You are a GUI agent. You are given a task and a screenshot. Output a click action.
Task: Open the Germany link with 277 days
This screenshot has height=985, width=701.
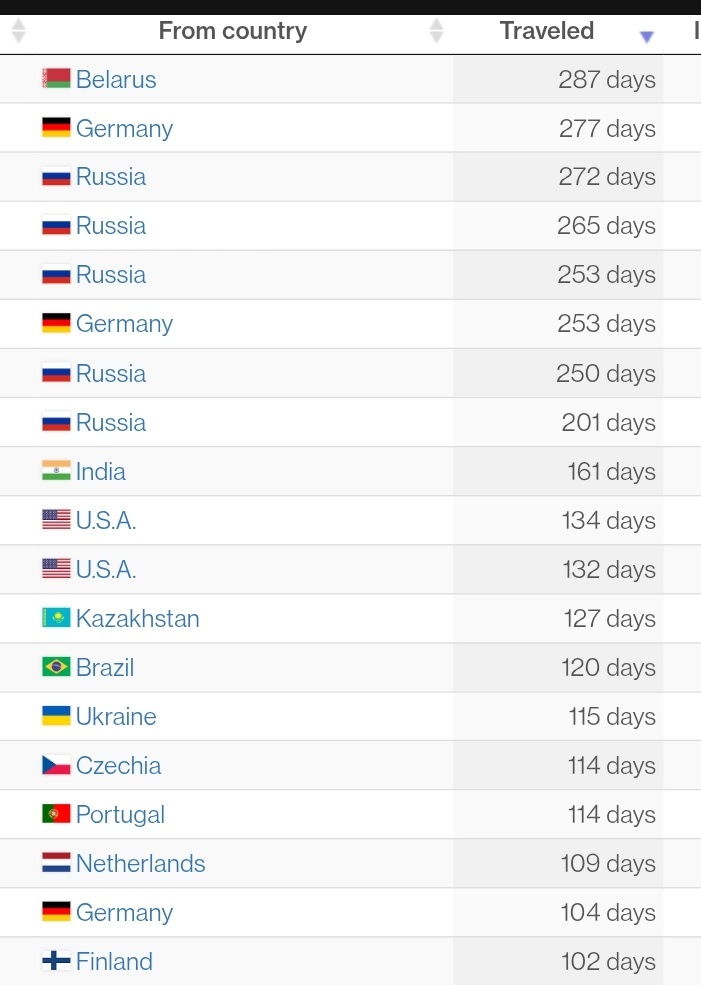click(124, 129)
